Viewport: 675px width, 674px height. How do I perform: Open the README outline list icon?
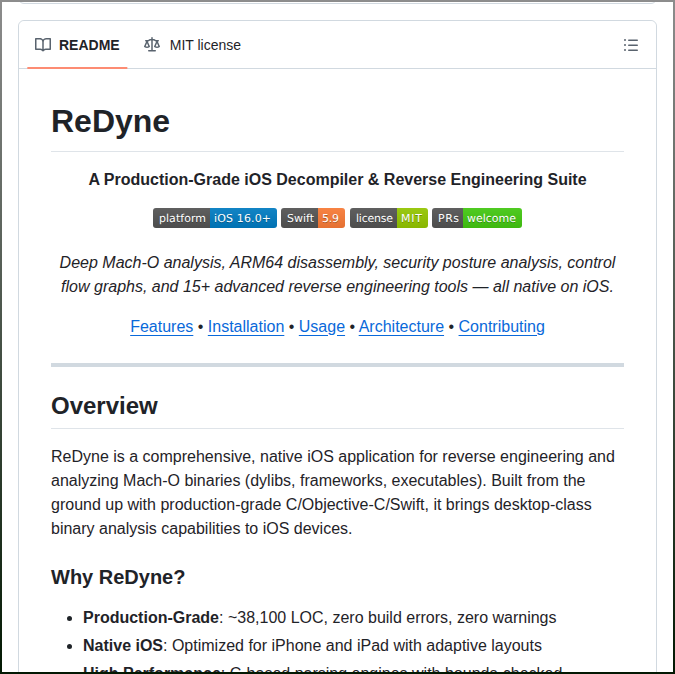click(631, 45)
